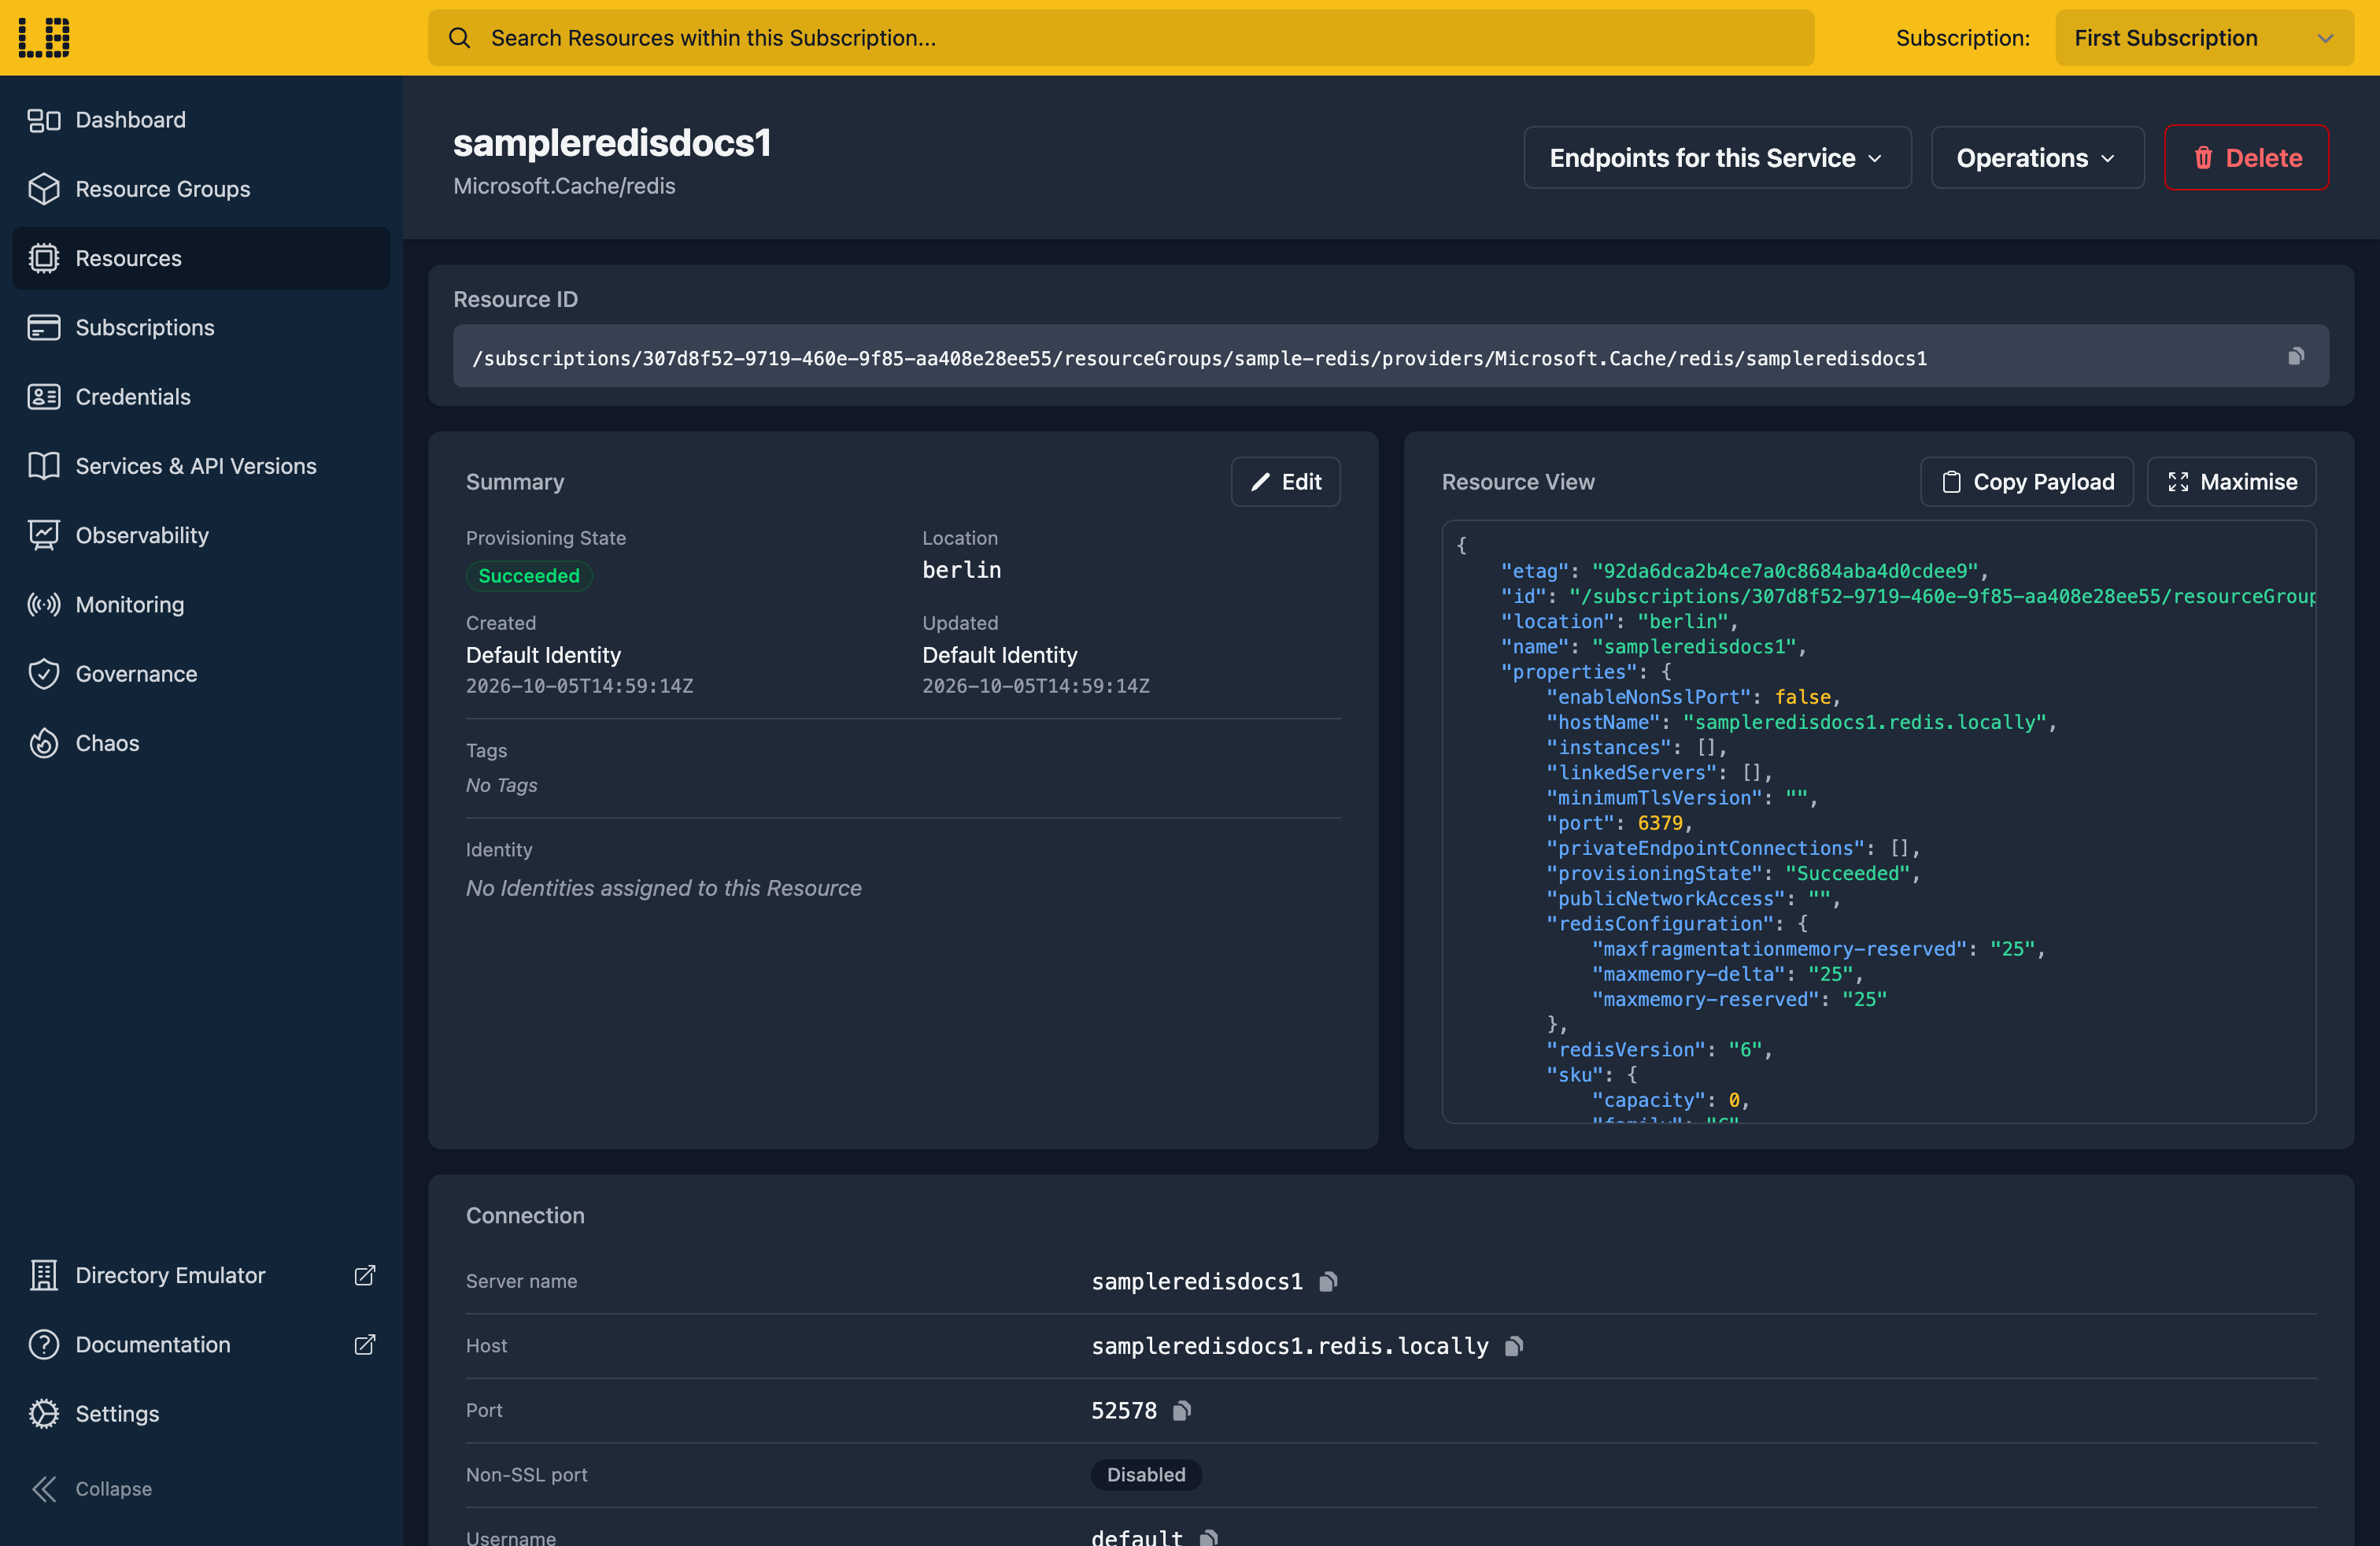The width and height of the screenshot is (2380, 1546).
Task: Click the Monitoring signal icon
Action: [x=44, y=604]
